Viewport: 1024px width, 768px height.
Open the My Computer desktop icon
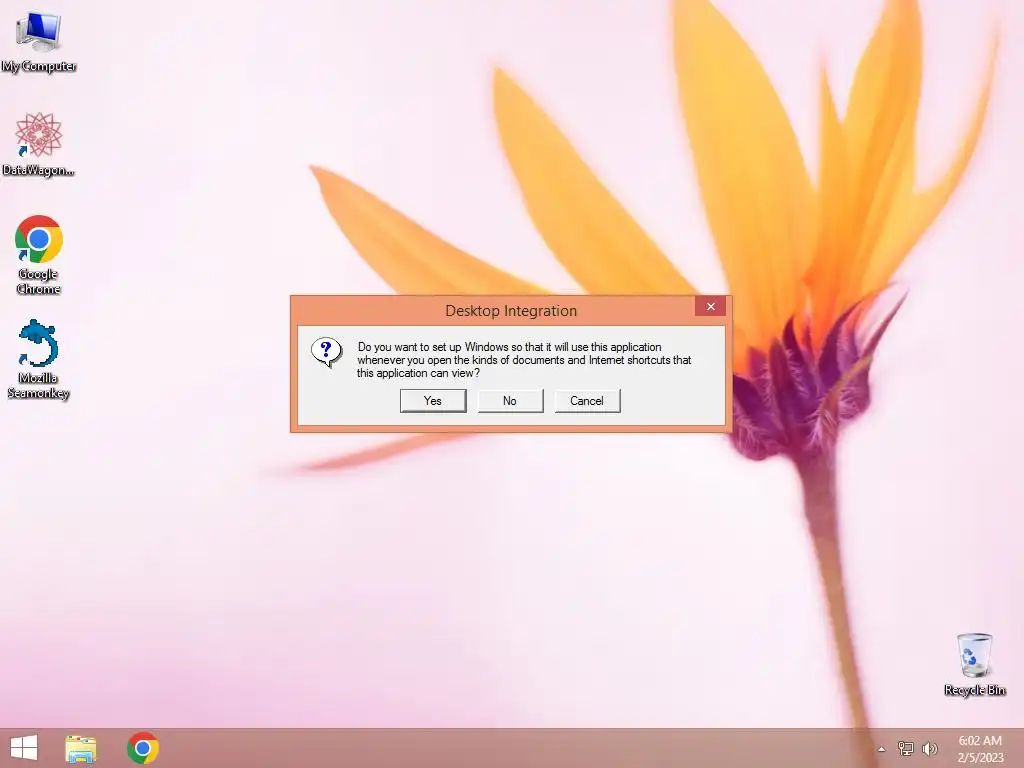coord(39,40)
